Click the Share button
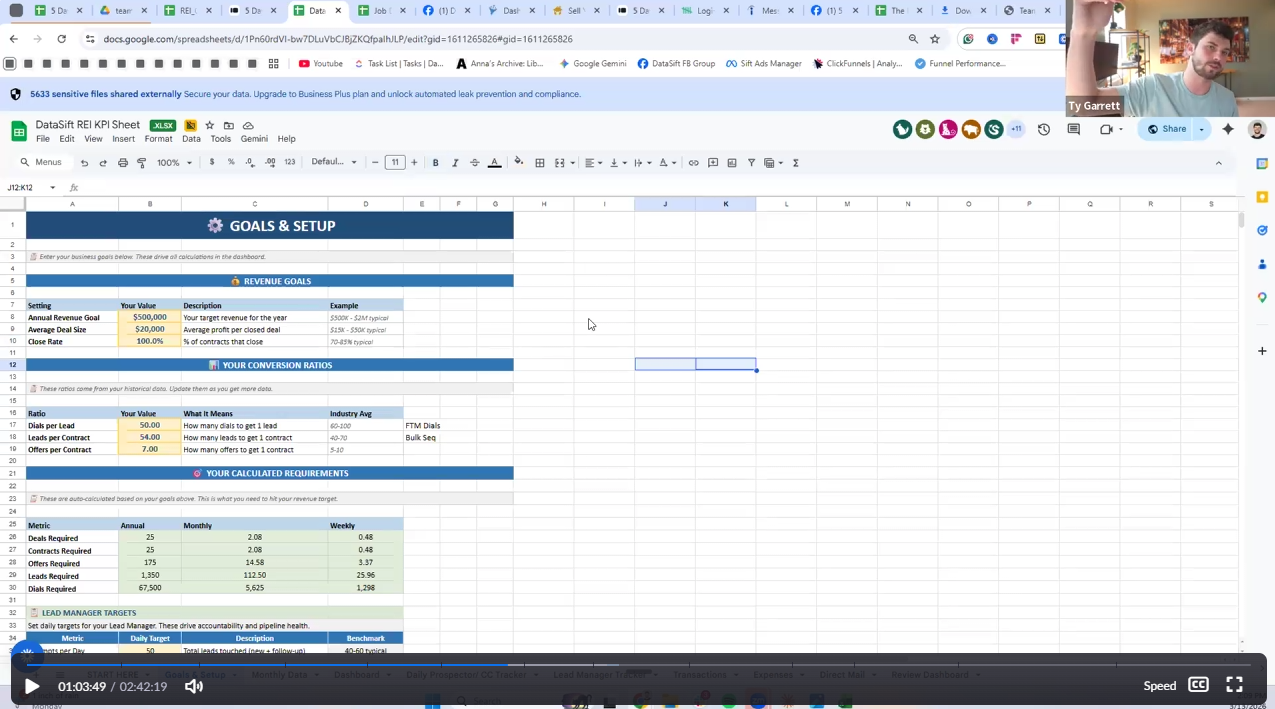Screen dimensions: 1275x709 point(1167,129)
